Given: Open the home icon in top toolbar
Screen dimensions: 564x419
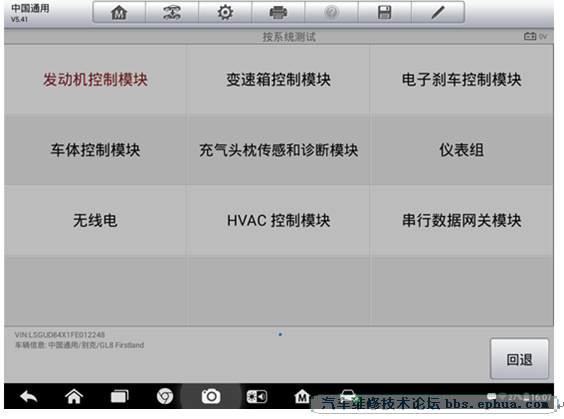Looking at the screenshot, I should [x=119, y=13].
